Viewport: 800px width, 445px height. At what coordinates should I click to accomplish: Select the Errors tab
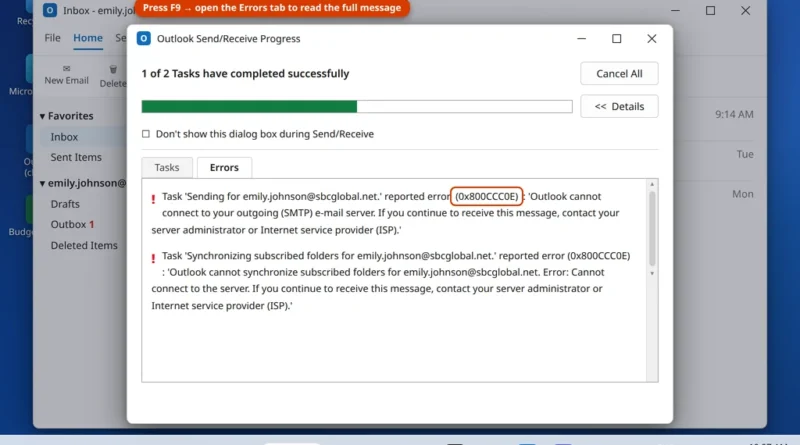(x=224, y=167)
